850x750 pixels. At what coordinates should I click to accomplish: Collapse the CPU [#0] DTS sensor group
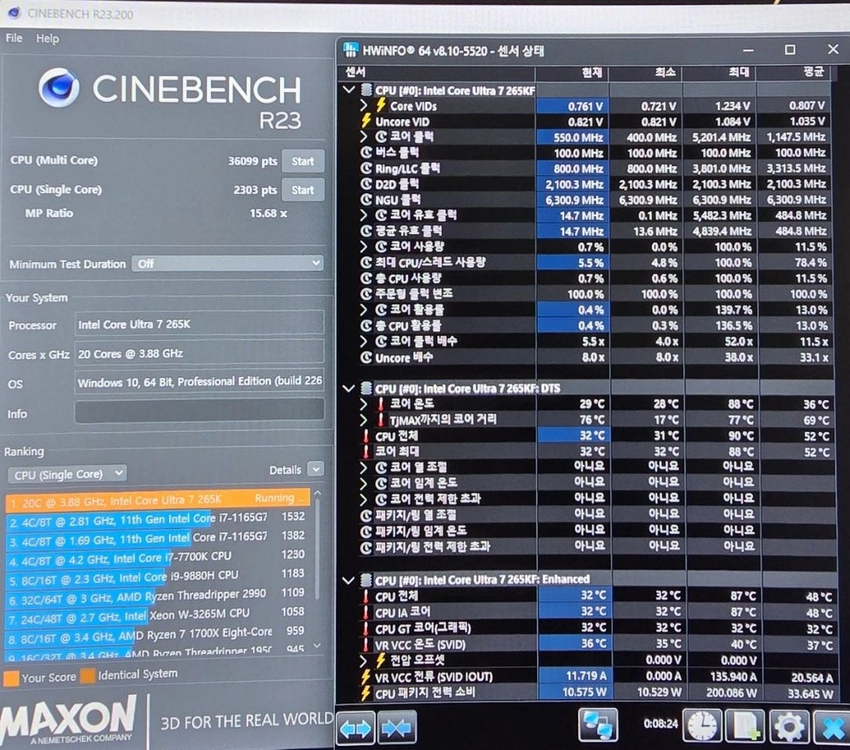point(349,388)
